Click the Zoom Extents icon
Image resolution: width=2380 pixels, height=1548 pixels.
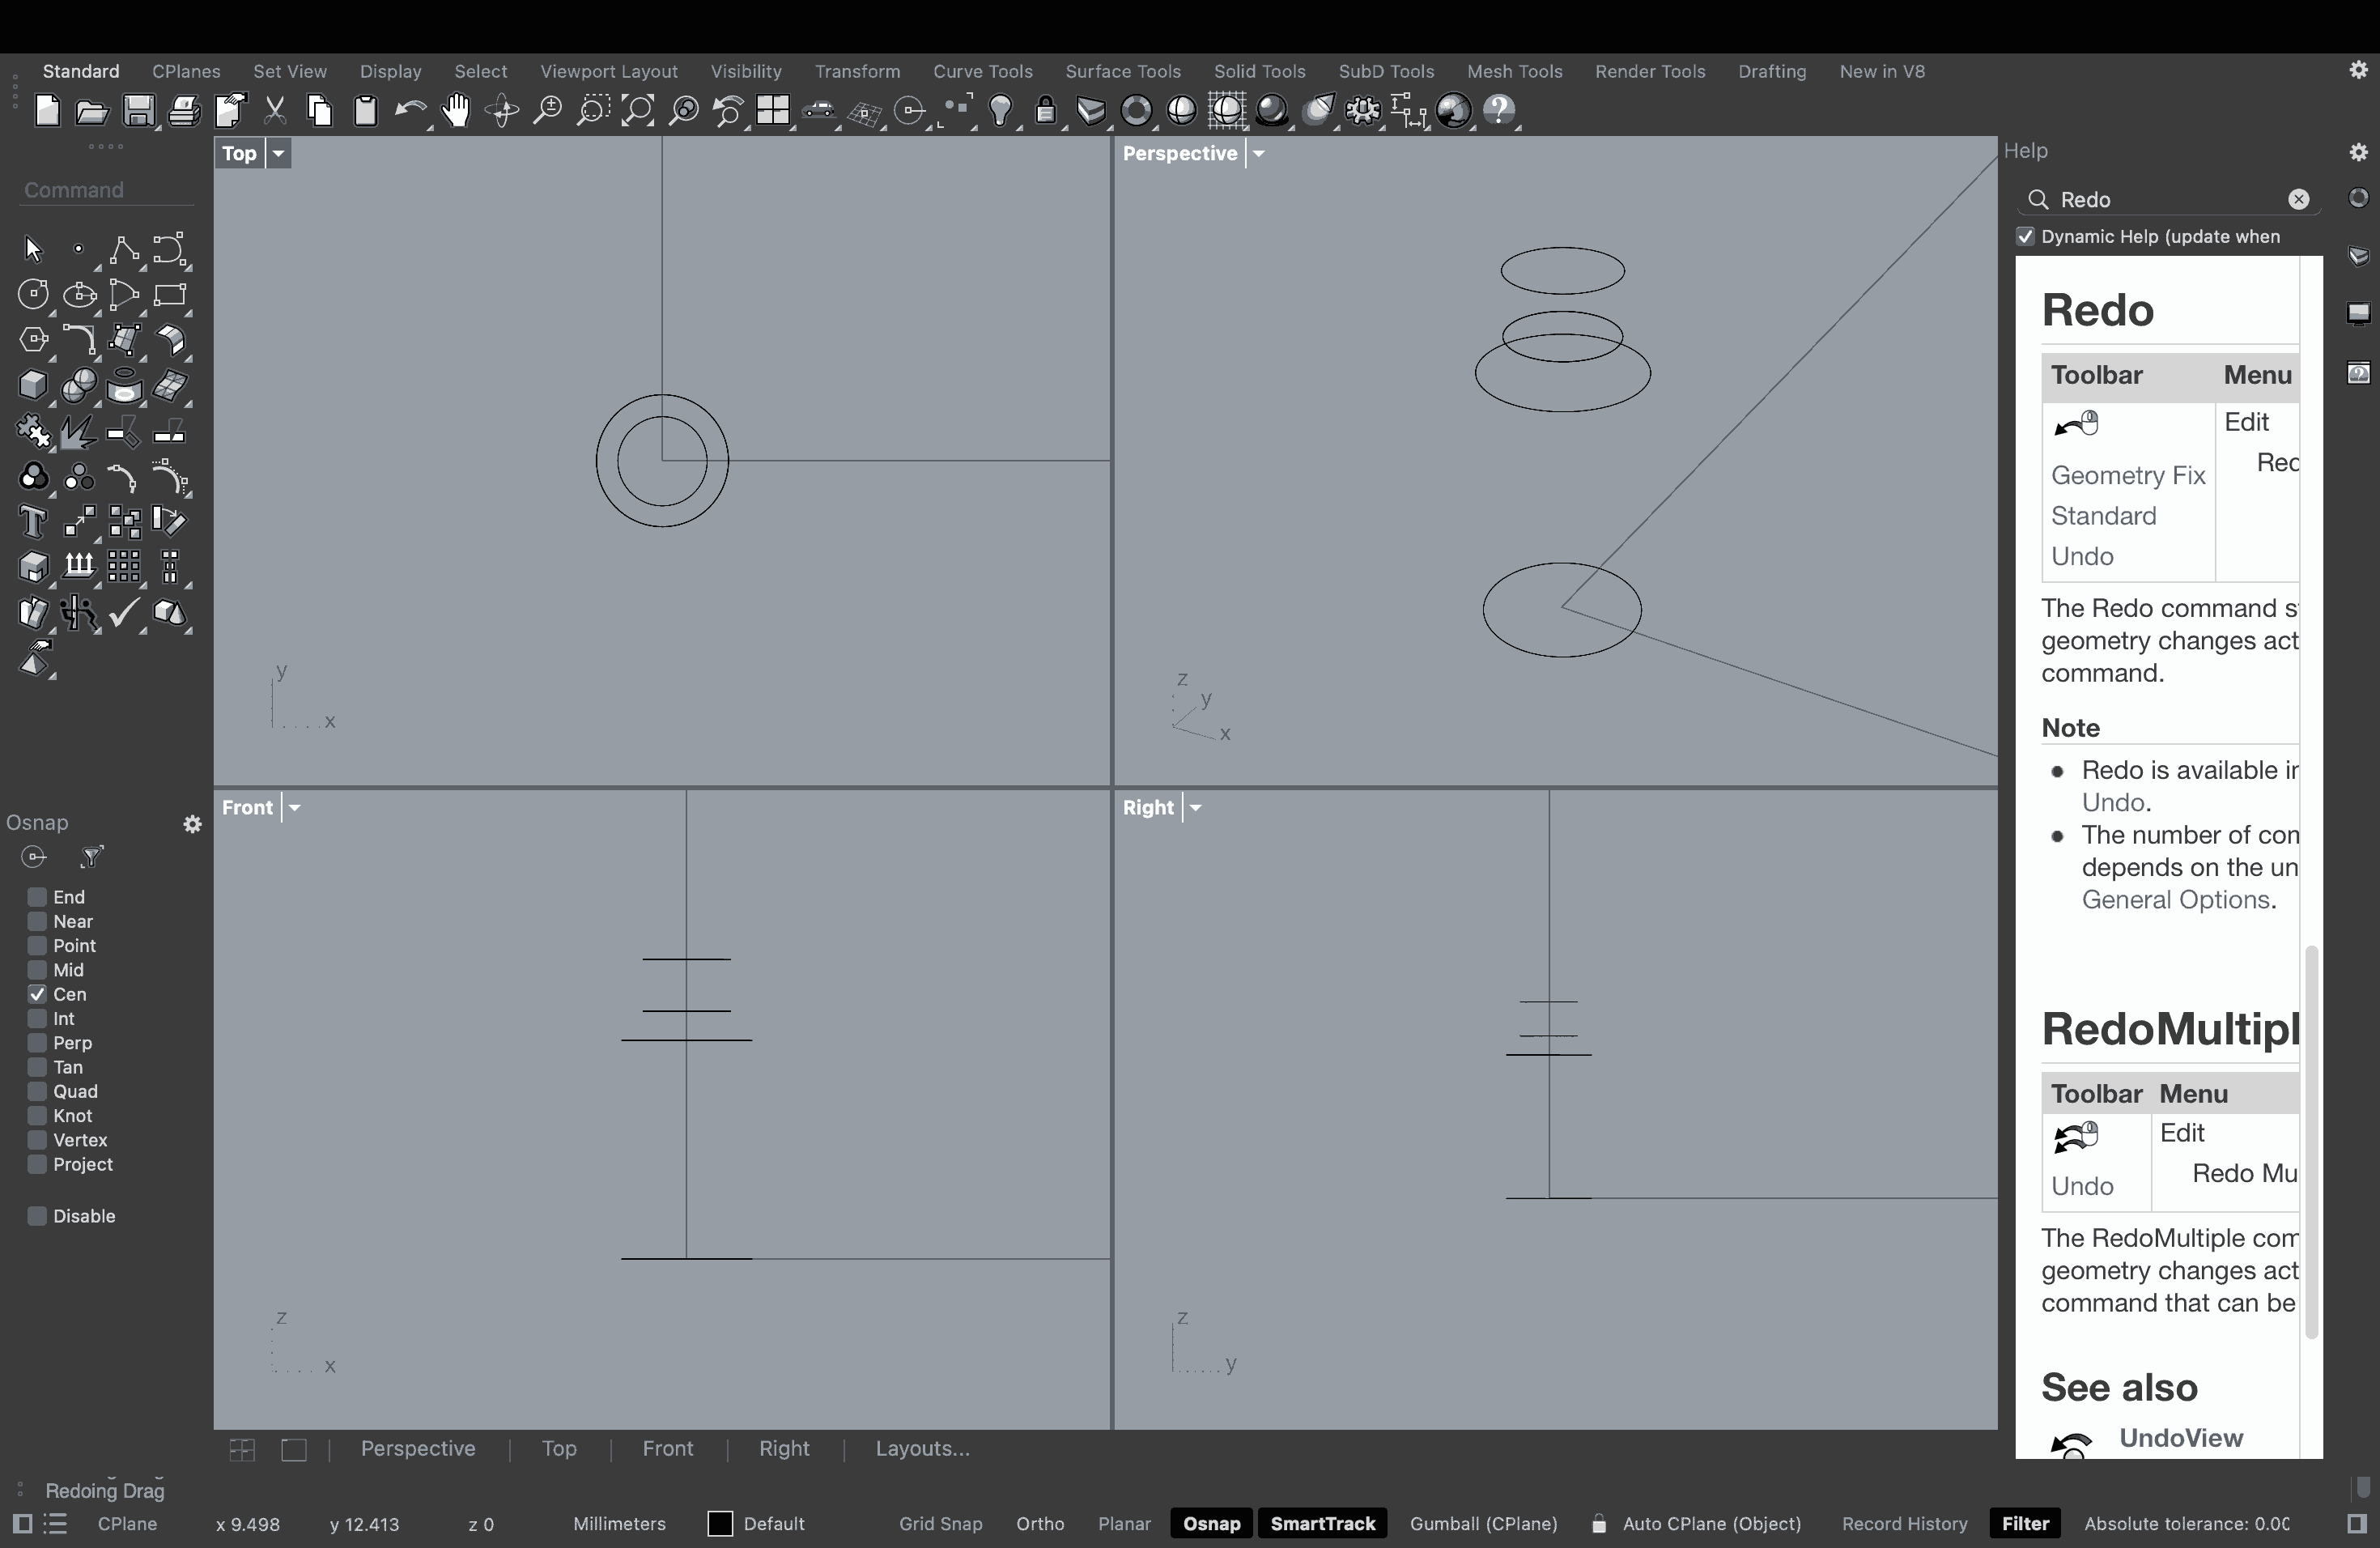(637, 111)
